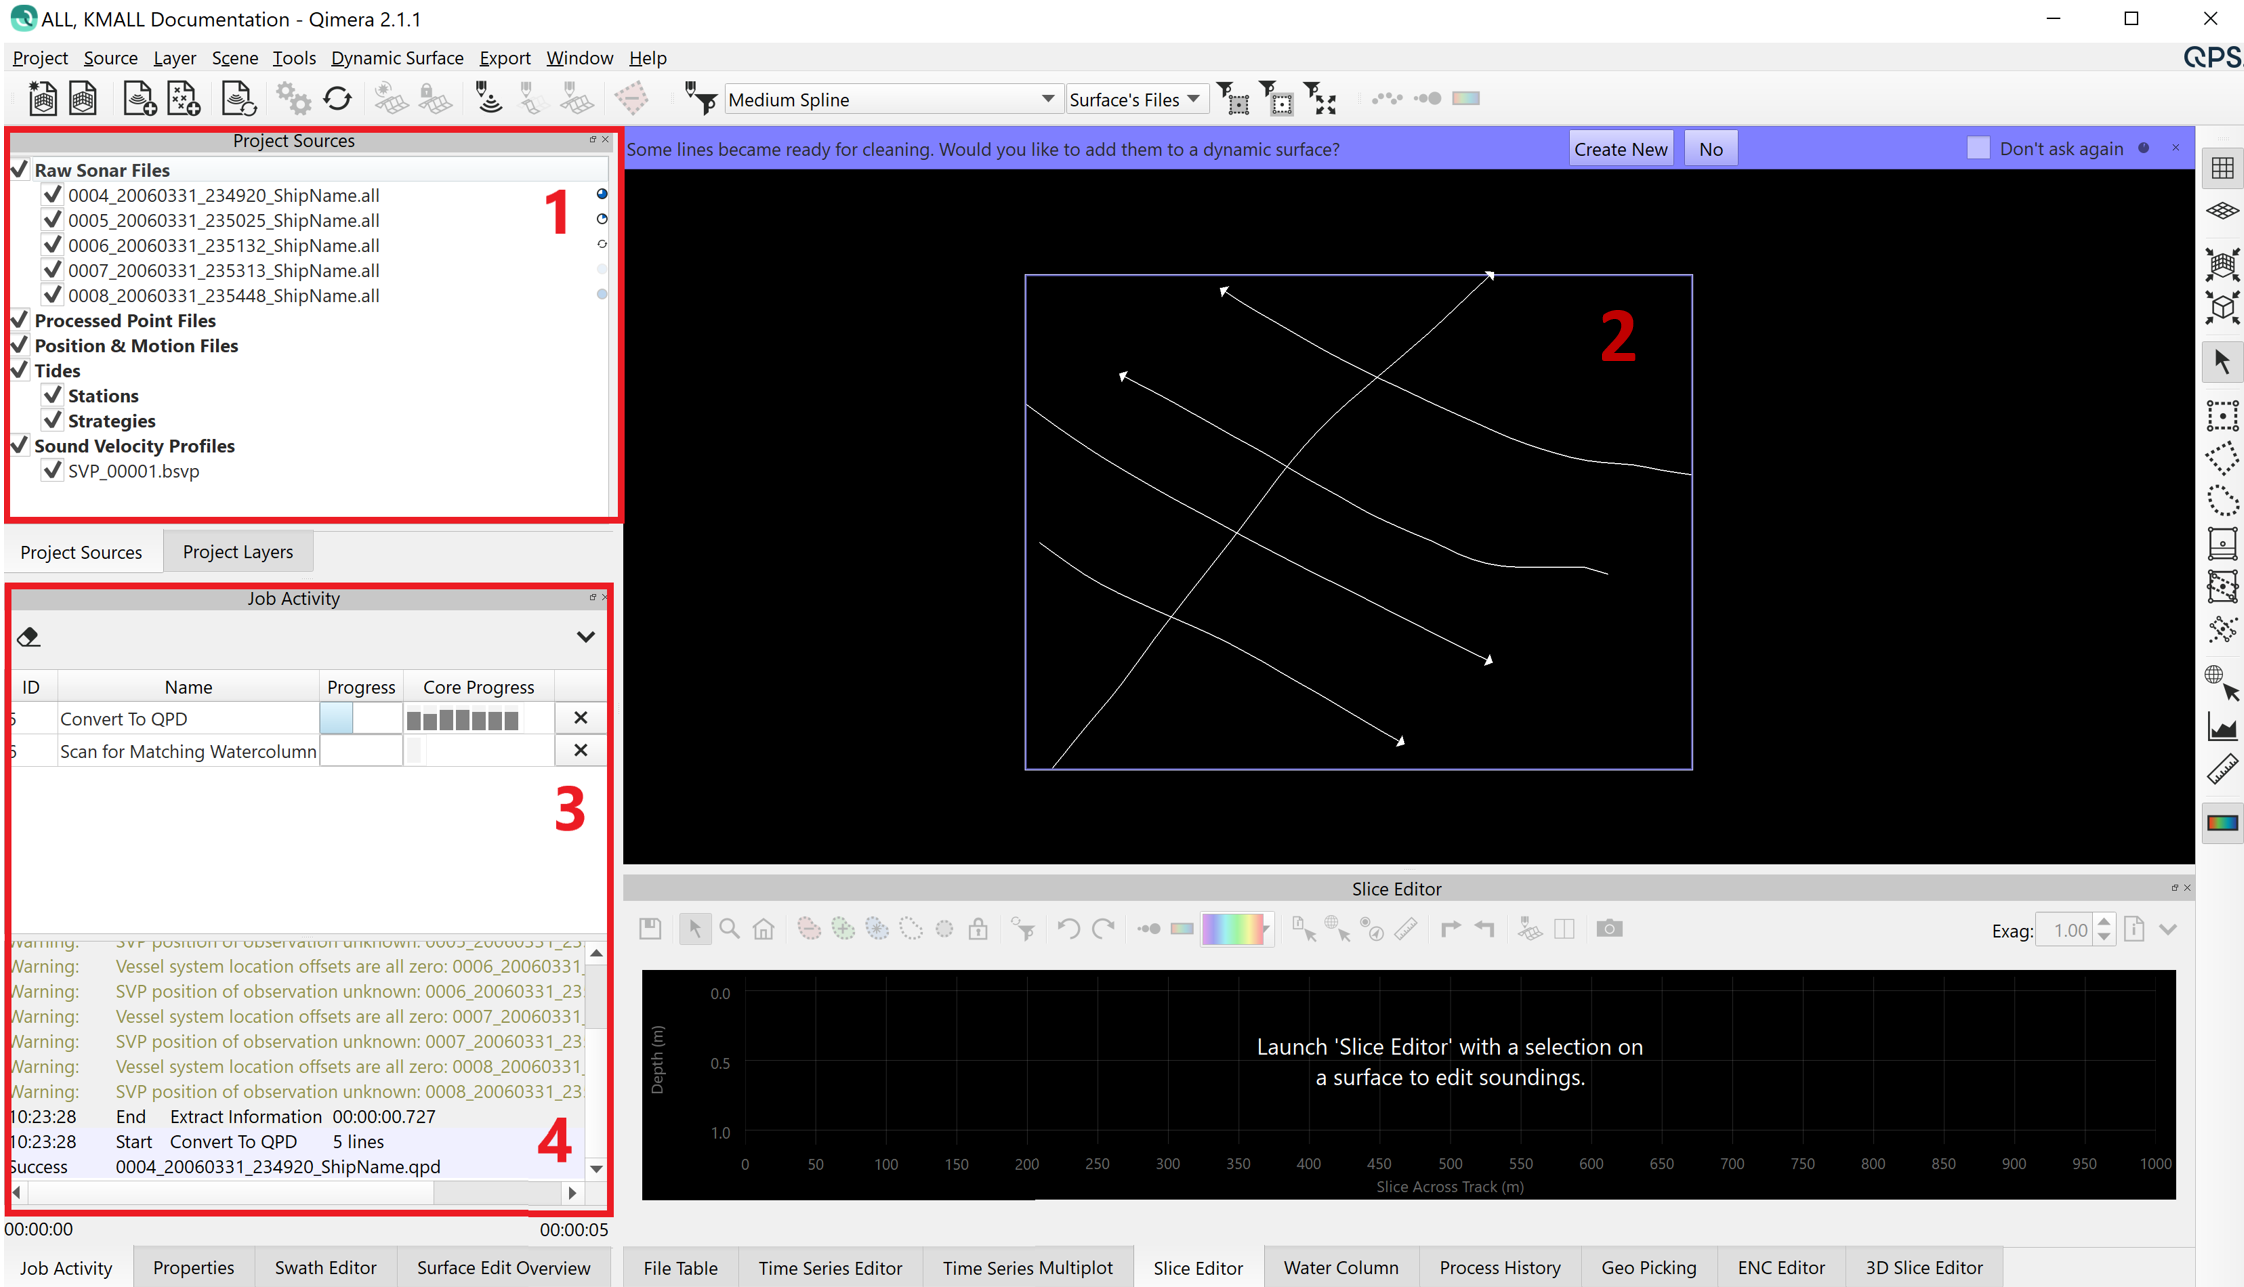Clear job activity with eraser icon
The height and width of the screenshot is (1287, 2244).
click(28, 637)
